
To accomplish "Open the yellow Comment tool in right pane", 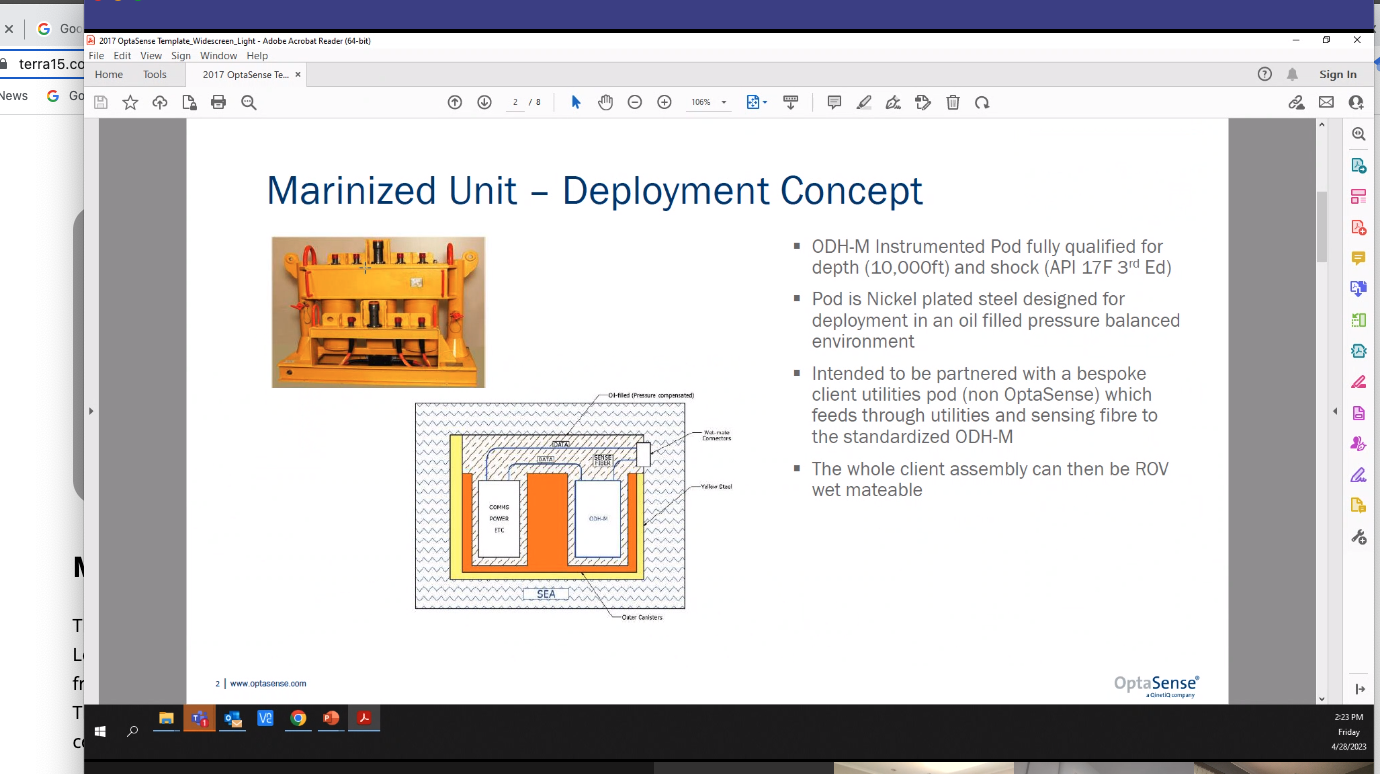I will pos(1358,258).
